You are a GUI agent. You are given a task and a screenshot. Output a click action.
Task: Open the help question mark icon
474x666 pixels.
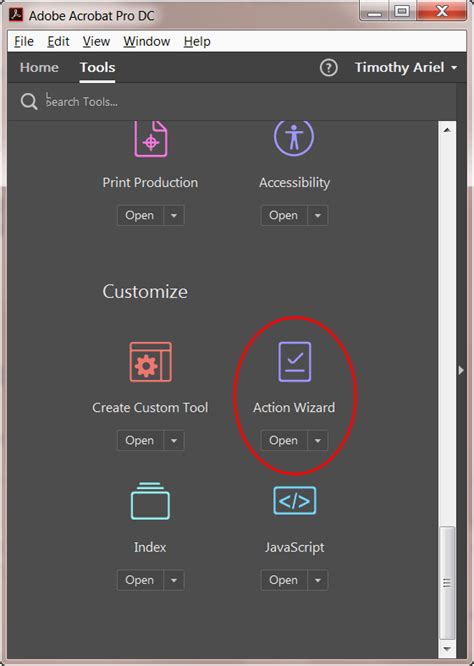[x=329, y=68]
